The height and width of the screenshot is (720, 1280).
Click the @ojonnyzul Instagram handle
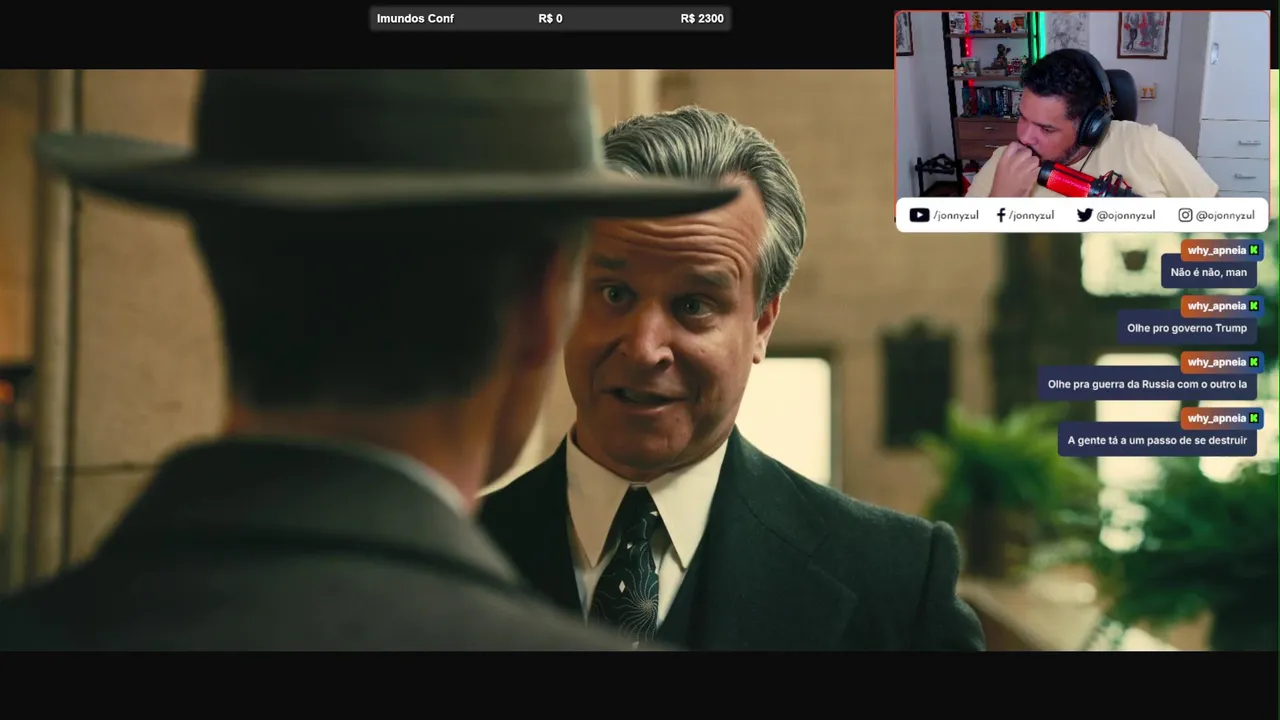pos(1225,215)
